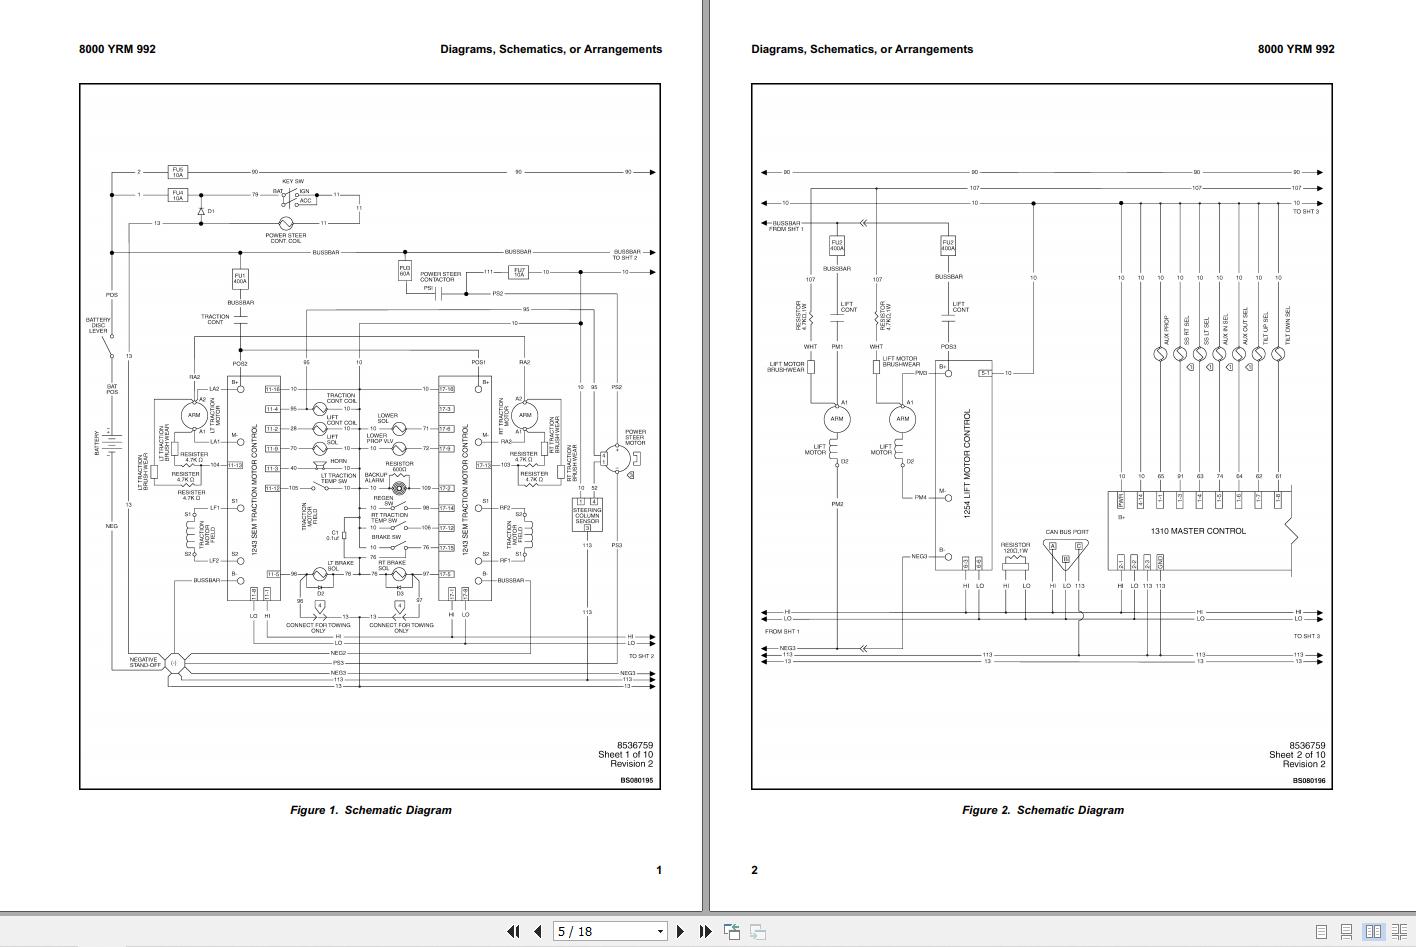Click the 'BS080196' drawing number

click(1309, 780)
